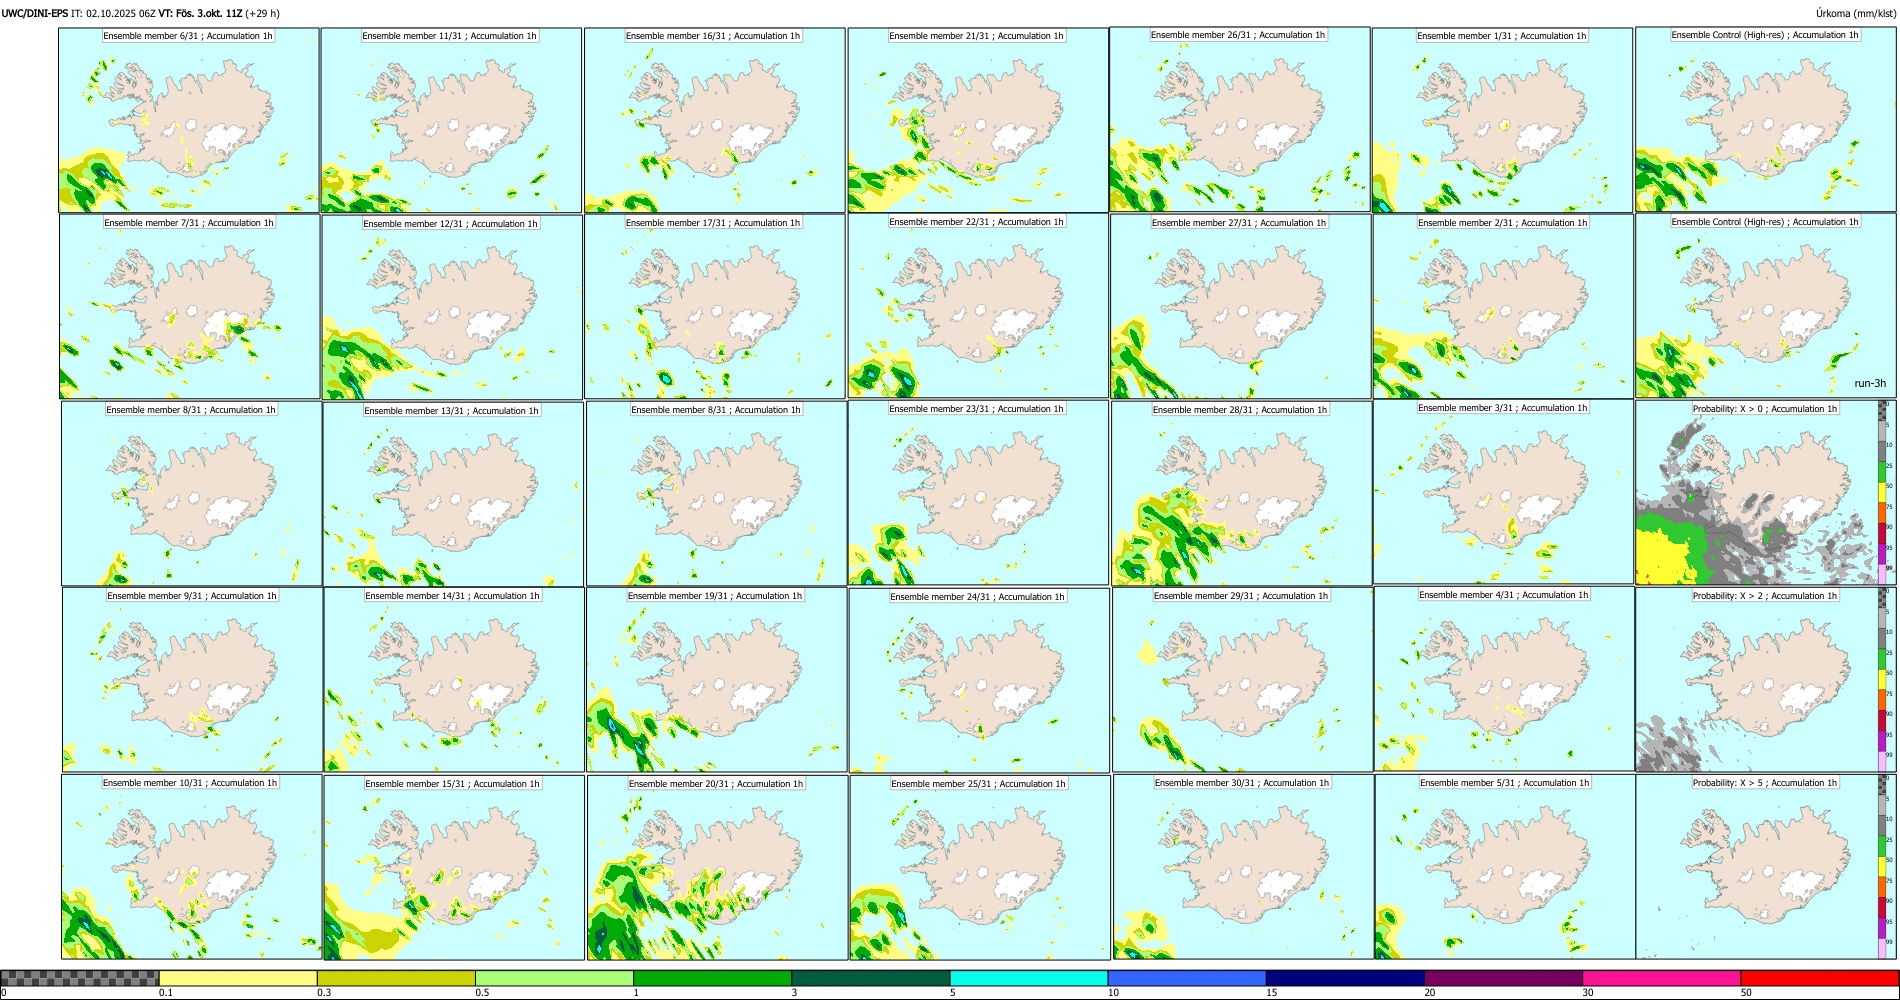Screen dimensions: 1900x1000
Task: Select the green 1–3 swatch in bottom legend
Action: click(x=712, y=978)
